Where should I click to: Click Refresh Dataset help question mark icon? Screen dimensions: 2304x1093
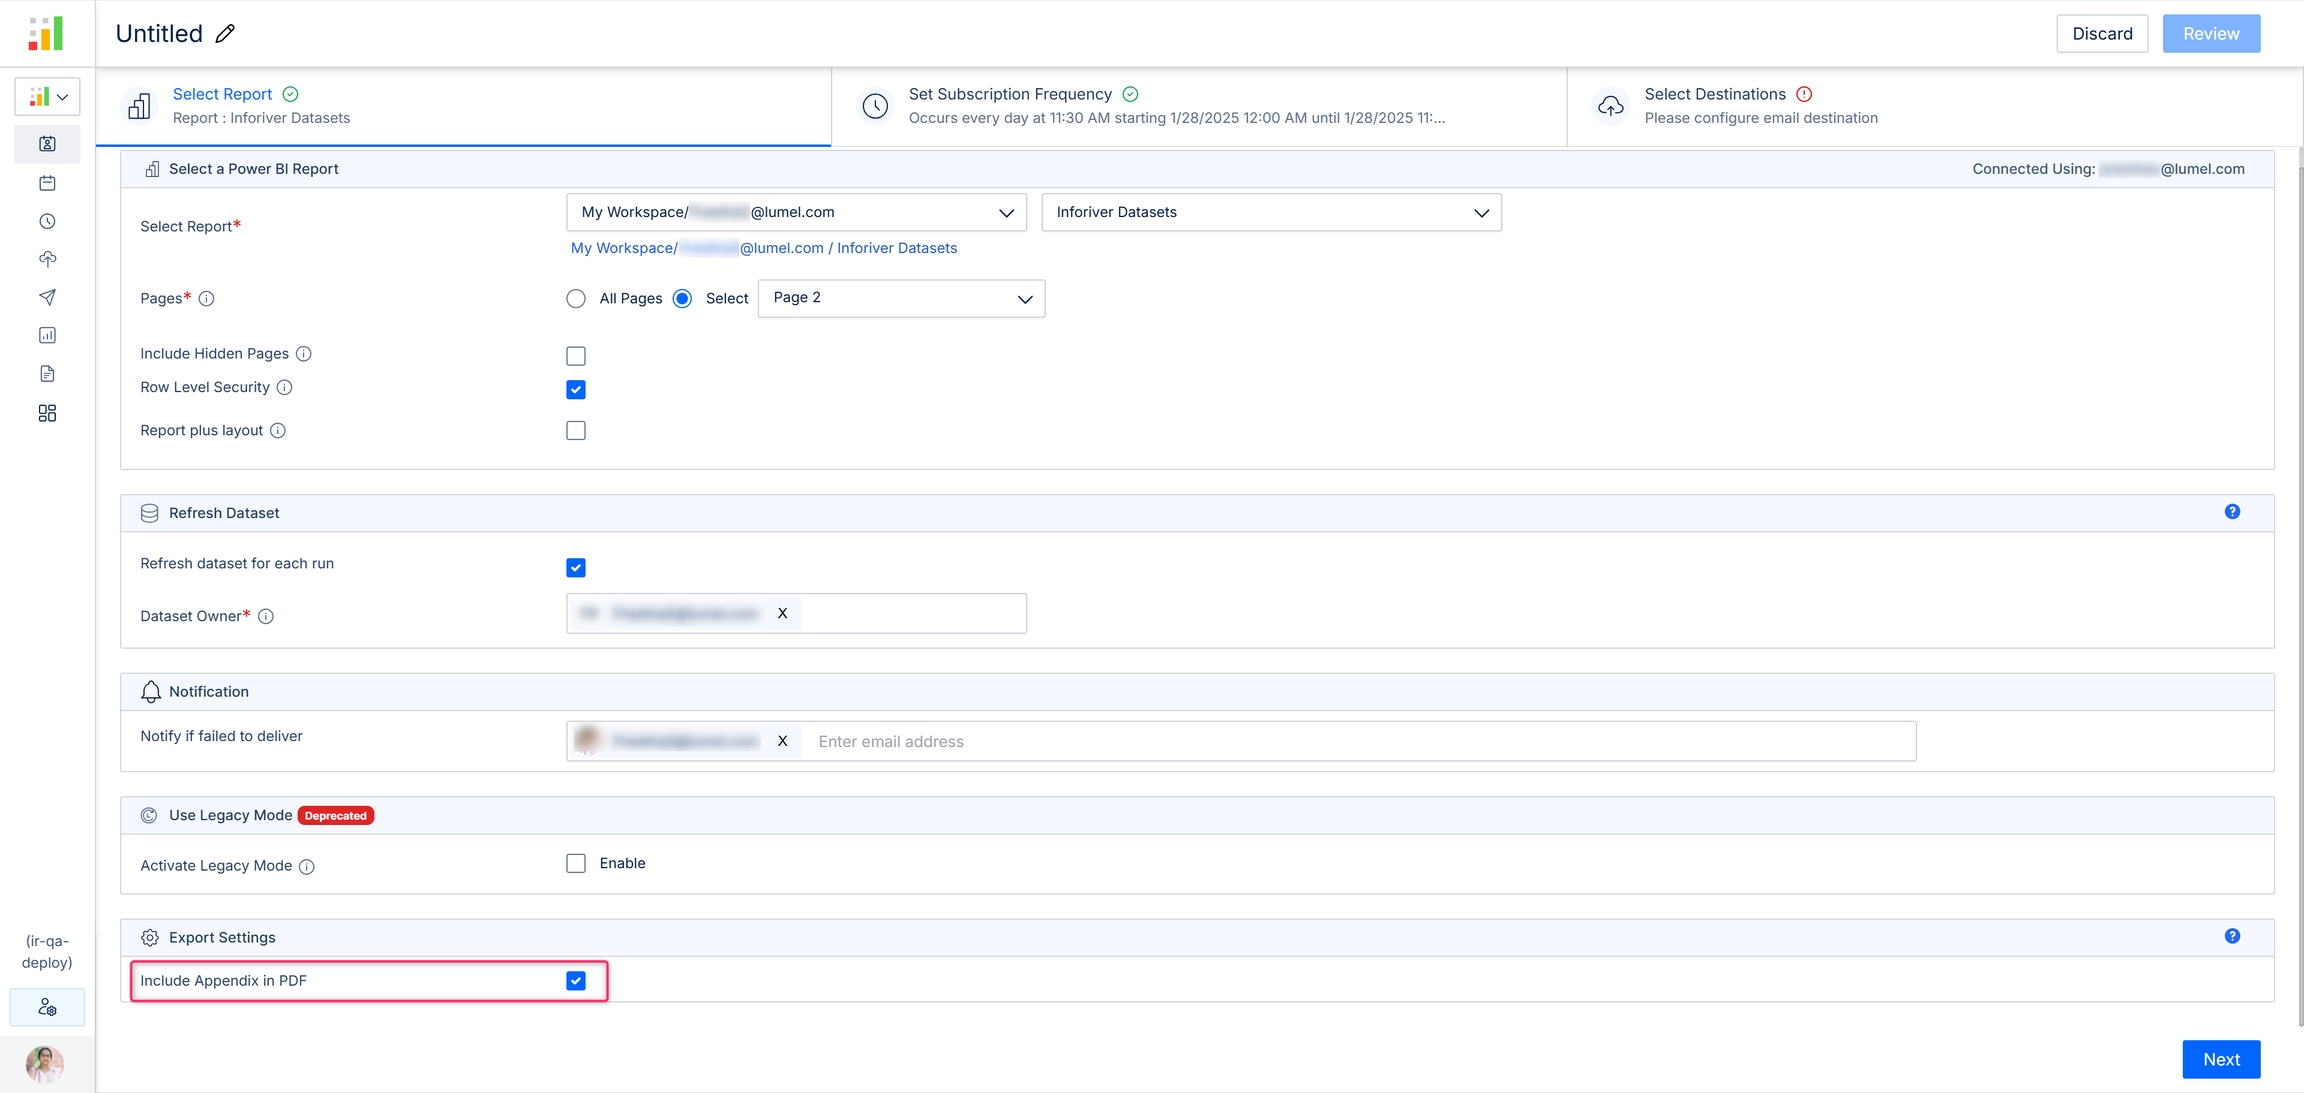[x=2232, y=512]
